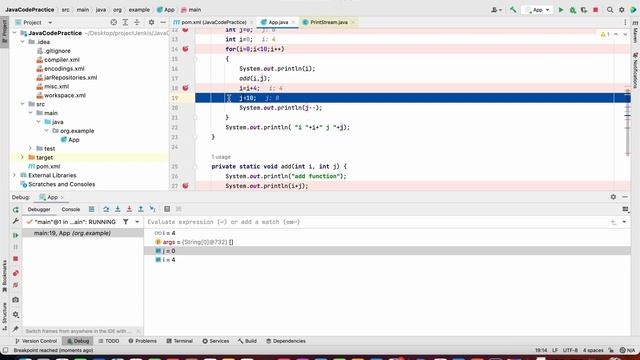640x360 pixels.
Task: Run App with the green play icon
Action: [561, 9]
